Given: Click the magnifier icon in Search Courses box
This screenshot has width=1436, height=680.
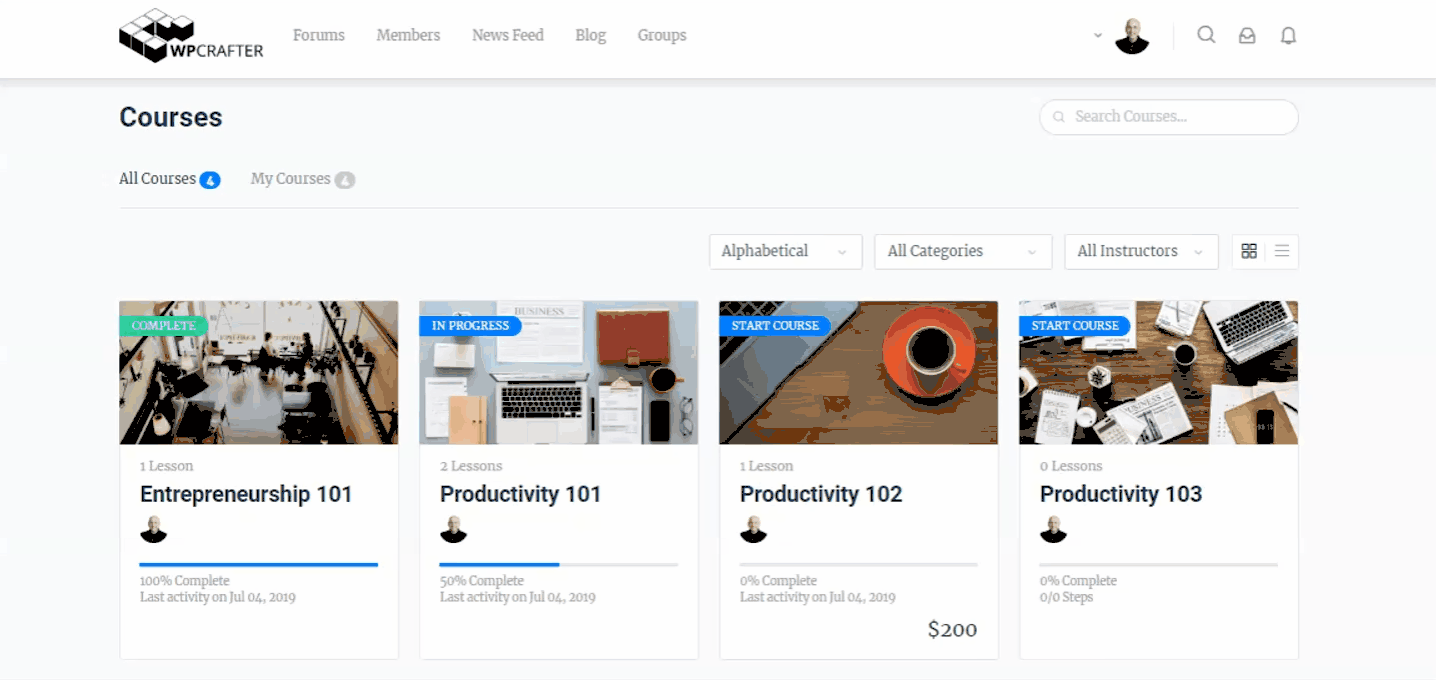Looking at the screenshot, I should click(x=1059, y=117).
